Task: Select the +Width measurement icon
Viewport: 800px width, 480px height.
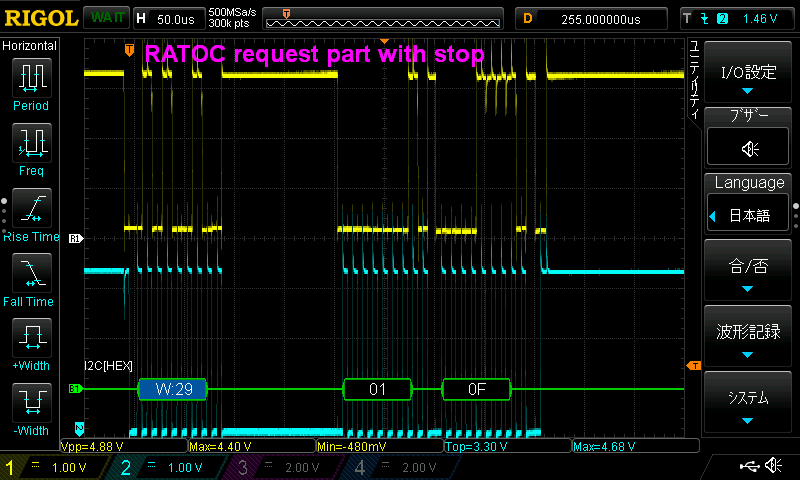Action: click(32, 338)
